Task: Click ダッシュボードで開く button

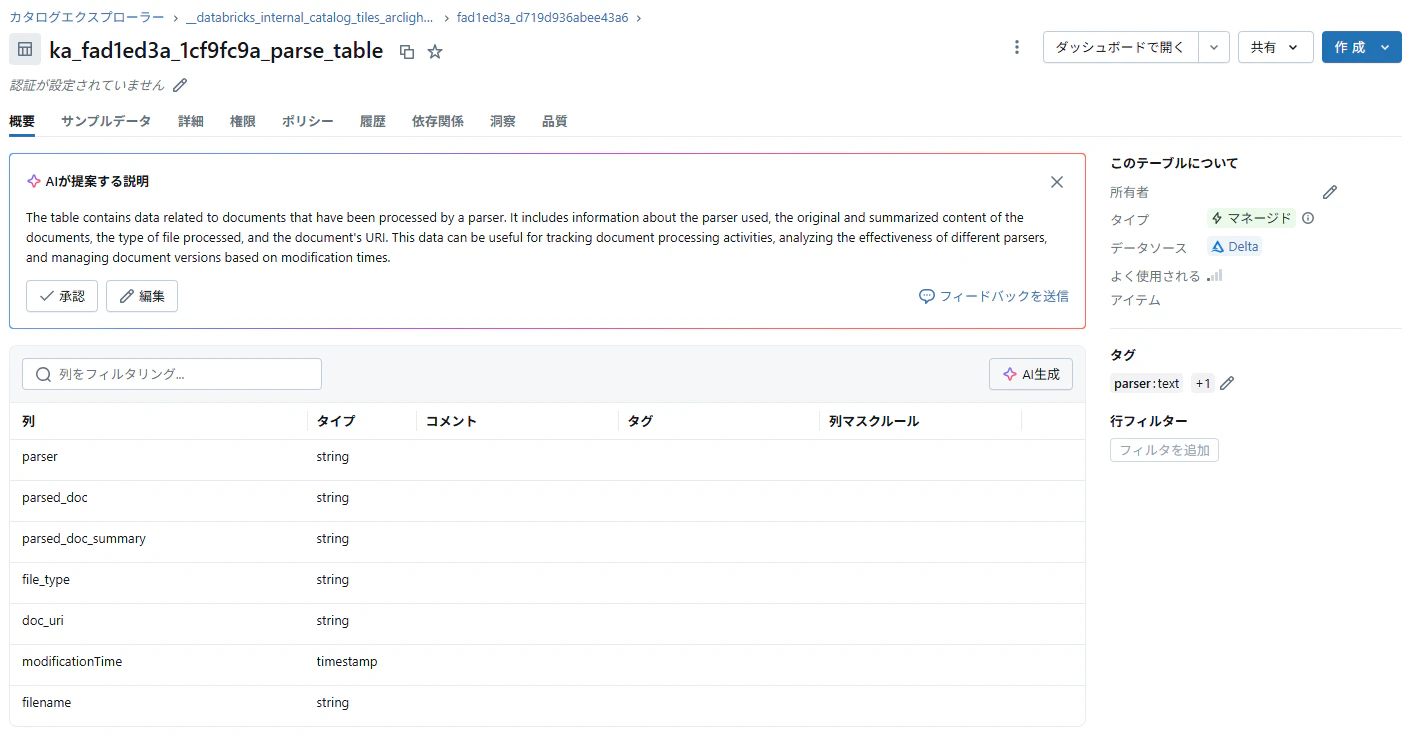Action: (1121, 47)
